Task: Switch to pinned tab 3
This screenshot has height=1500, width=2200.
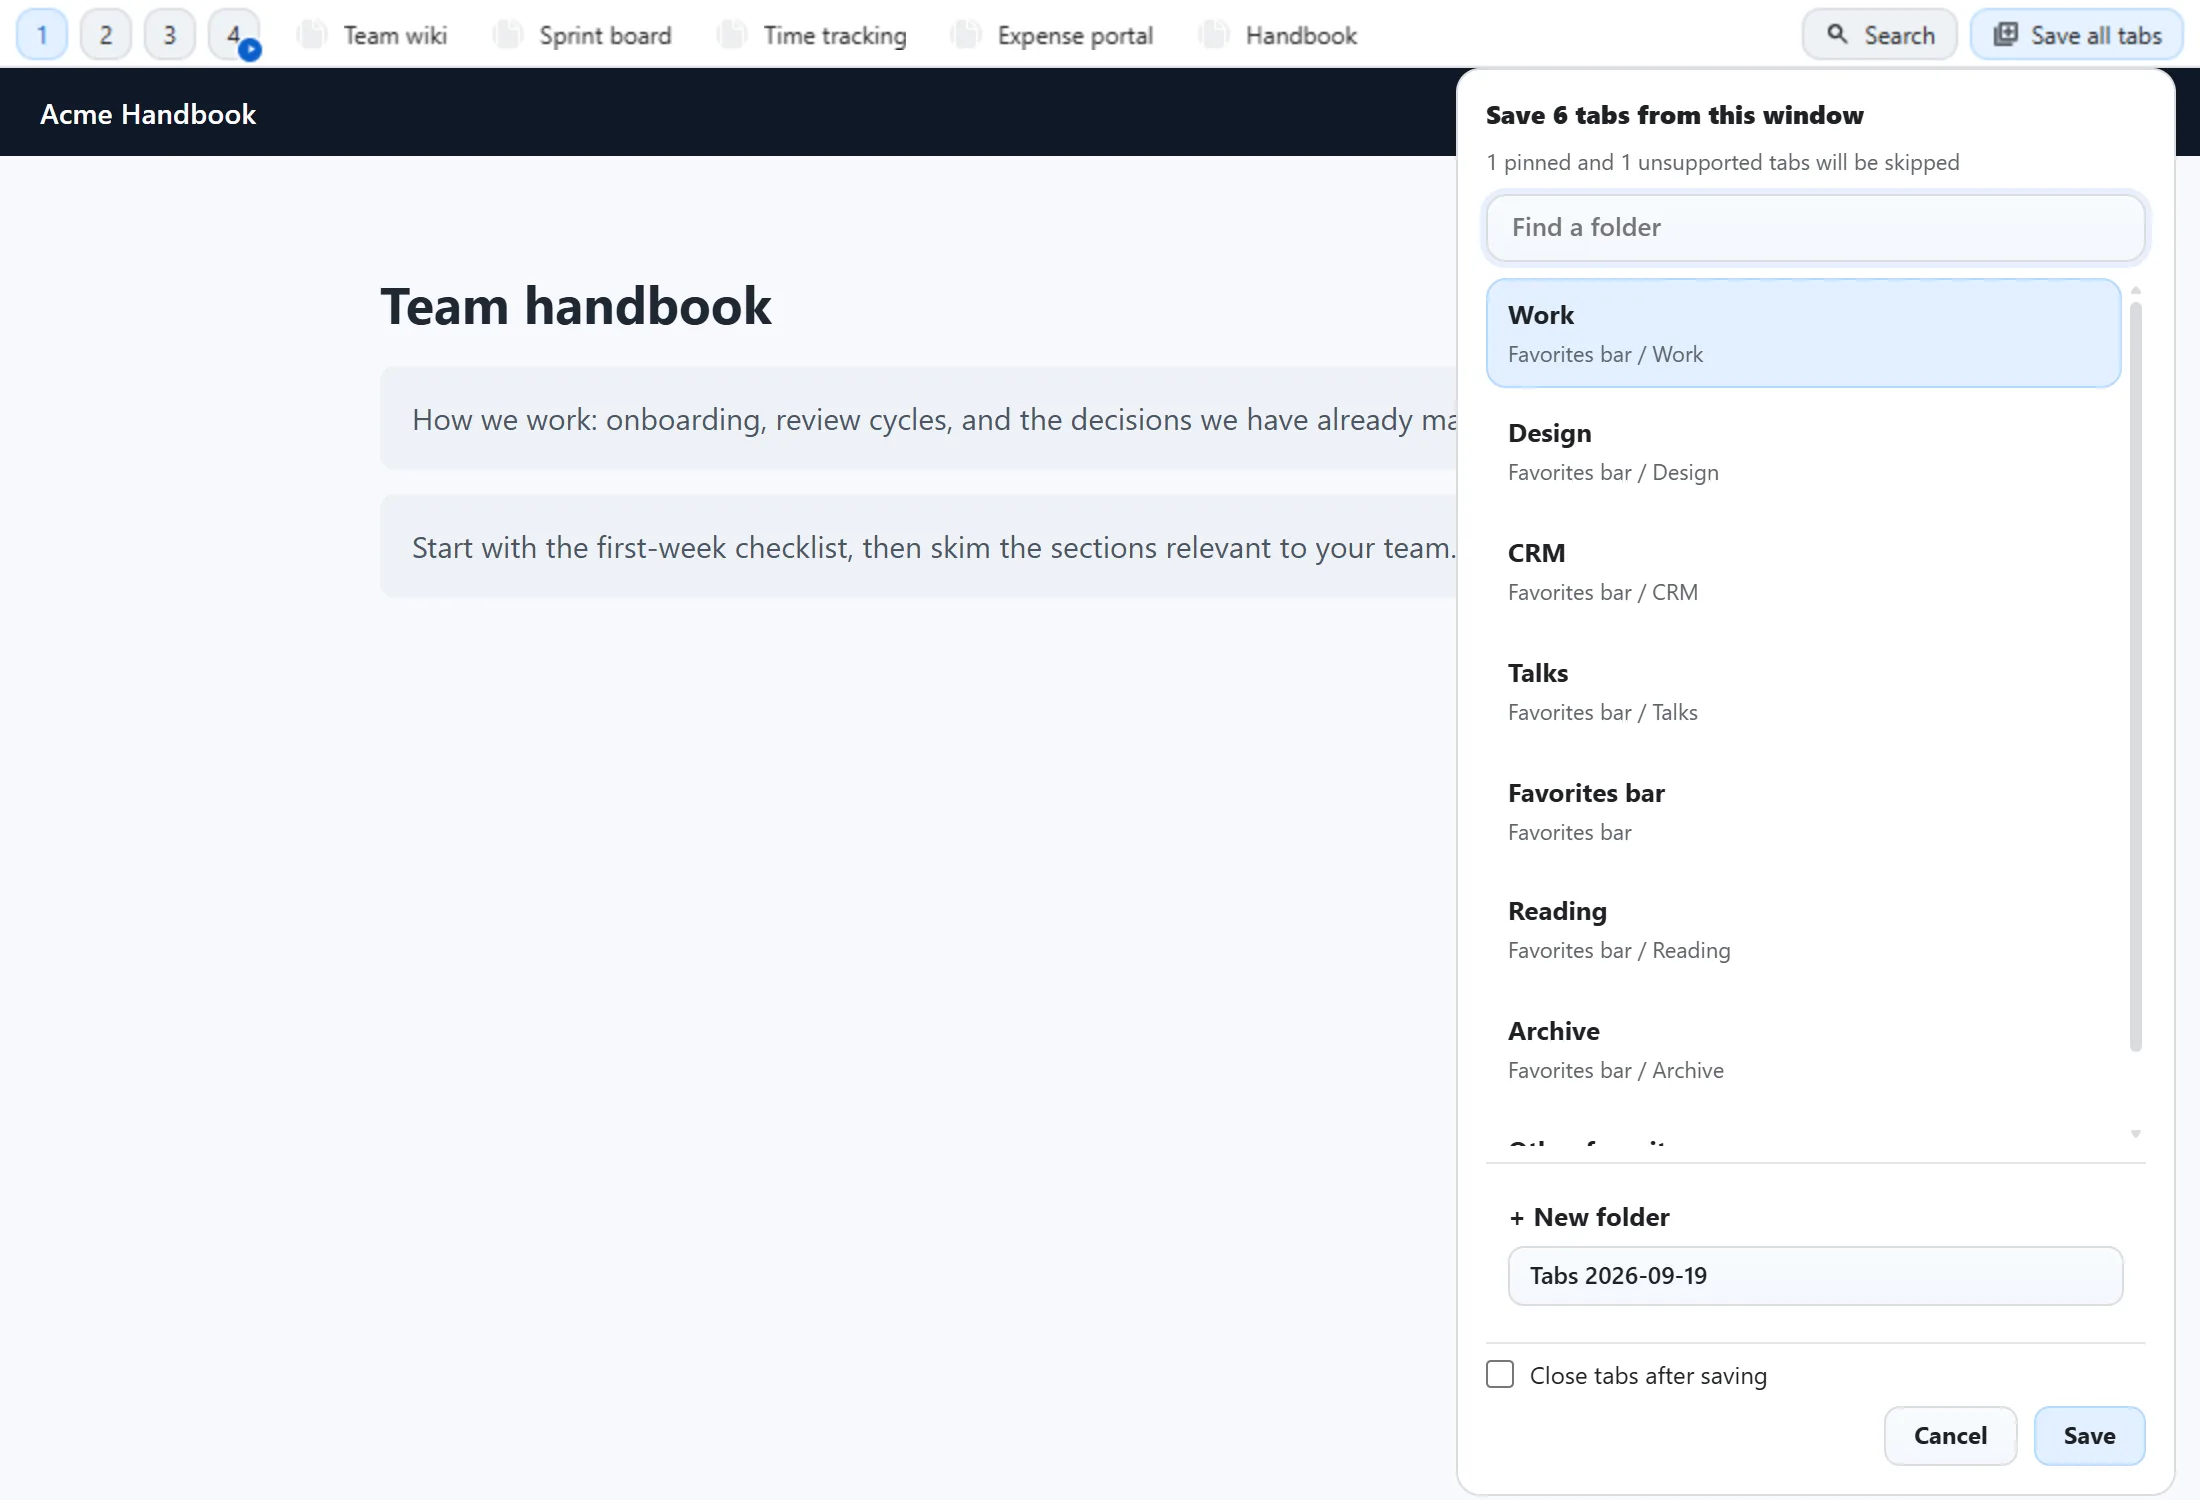Action: pos(170,35)
